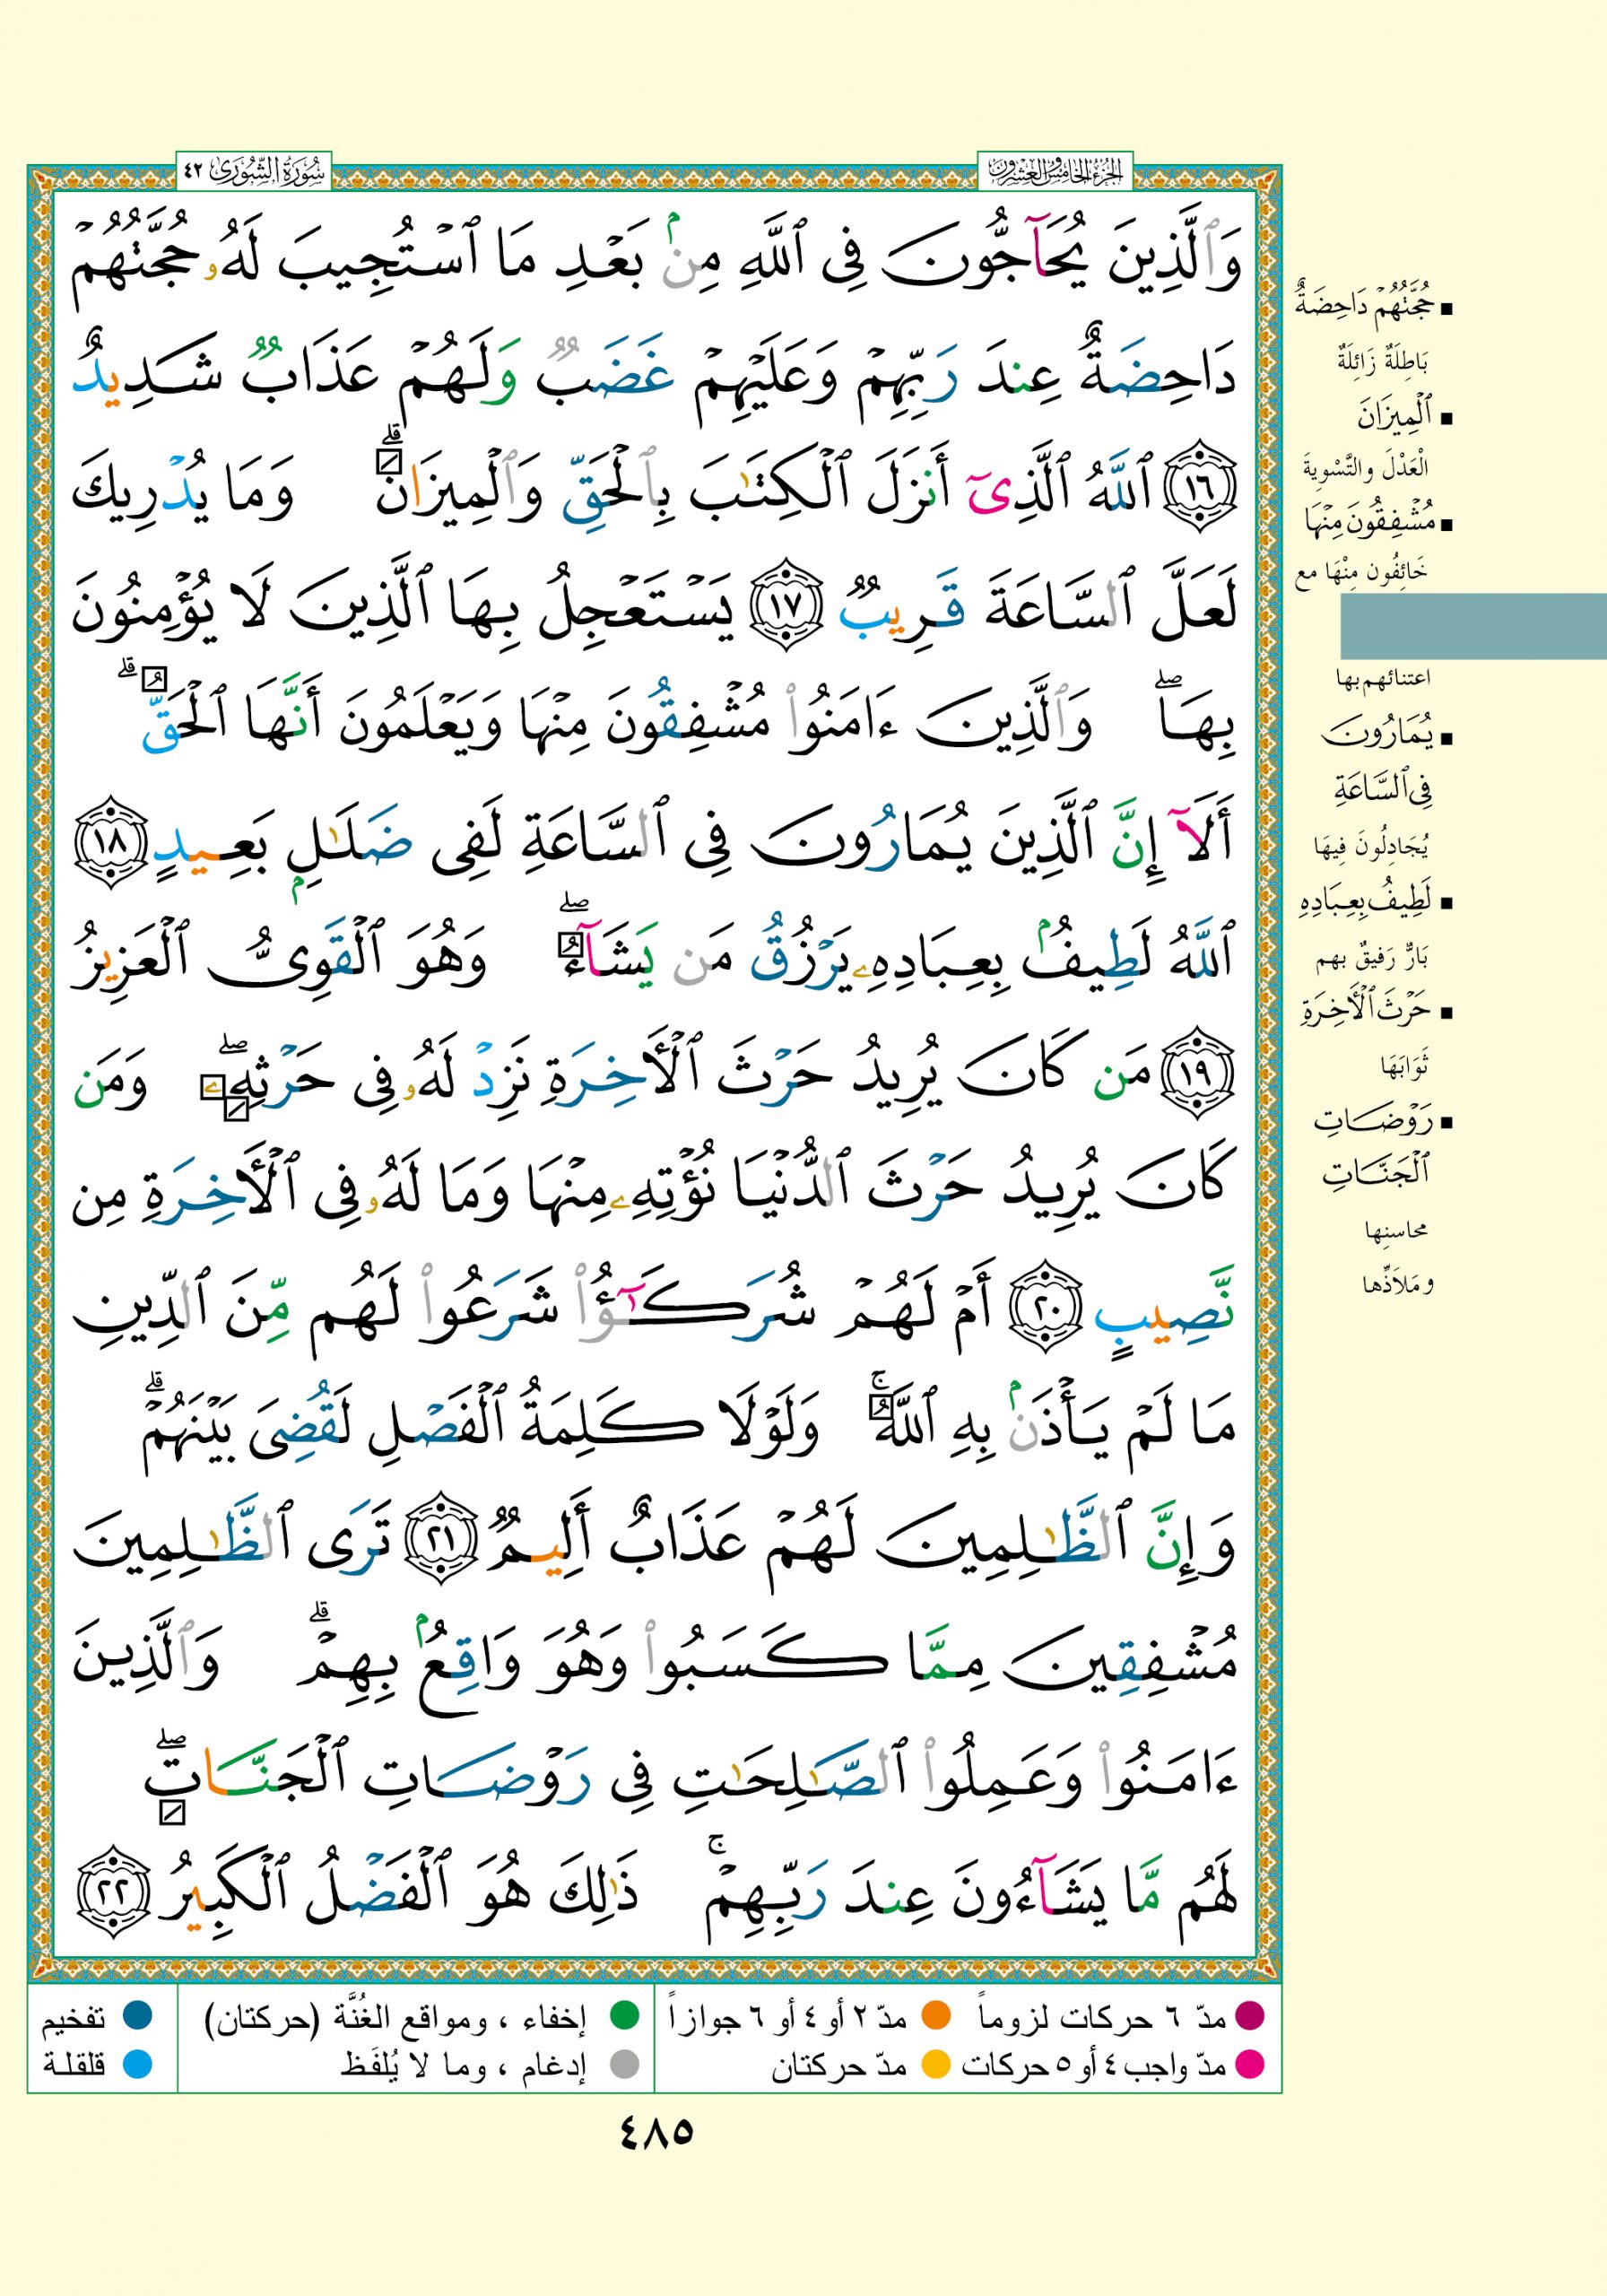Click the Surah Ash-Shura header label
Viewport: 1607px width, 2296px height.
coord(254,171)
